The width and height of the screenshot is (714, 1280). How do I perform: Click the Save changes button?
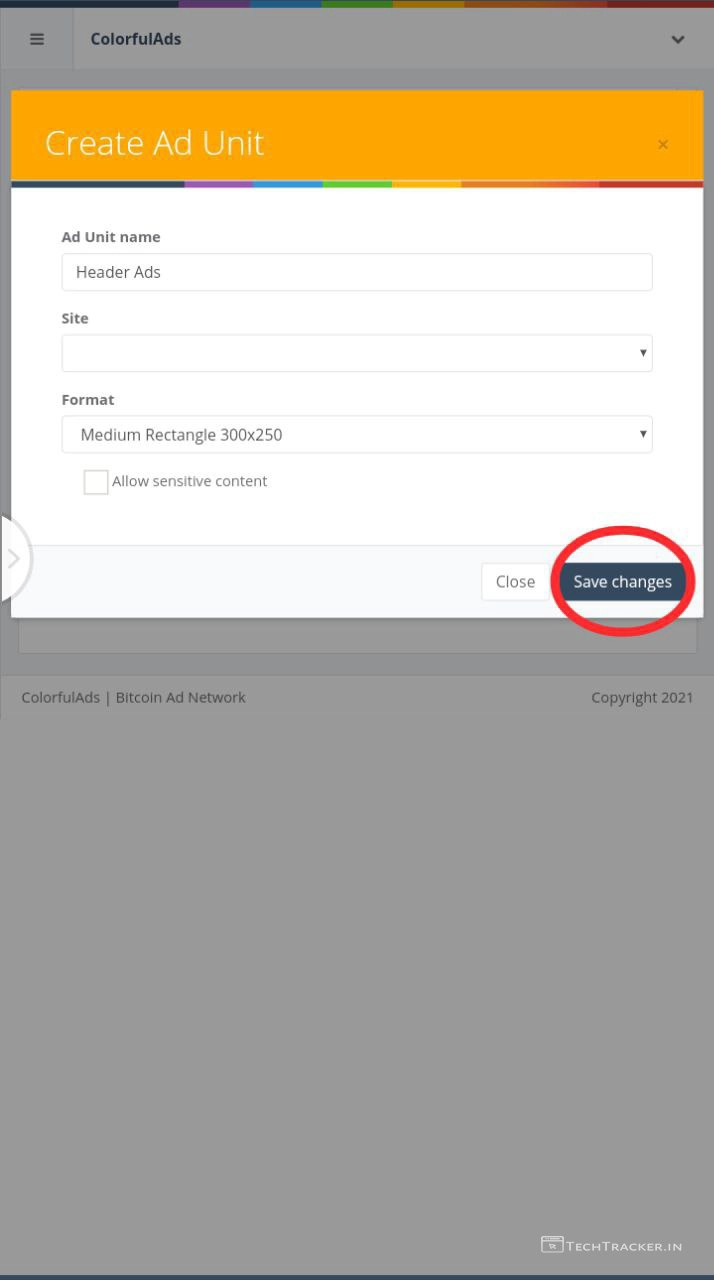point(622,582)
